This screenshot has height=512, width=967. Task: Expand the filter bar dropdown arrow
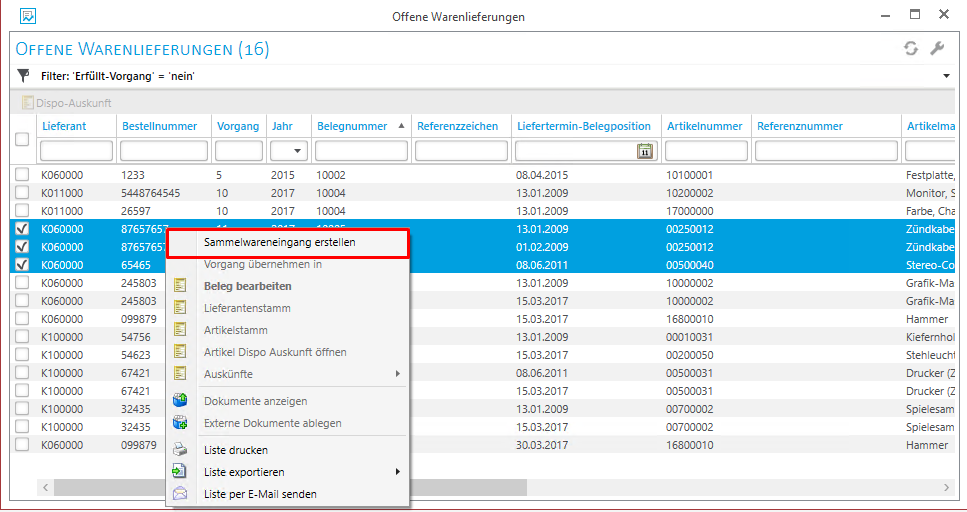coord(946,76)
